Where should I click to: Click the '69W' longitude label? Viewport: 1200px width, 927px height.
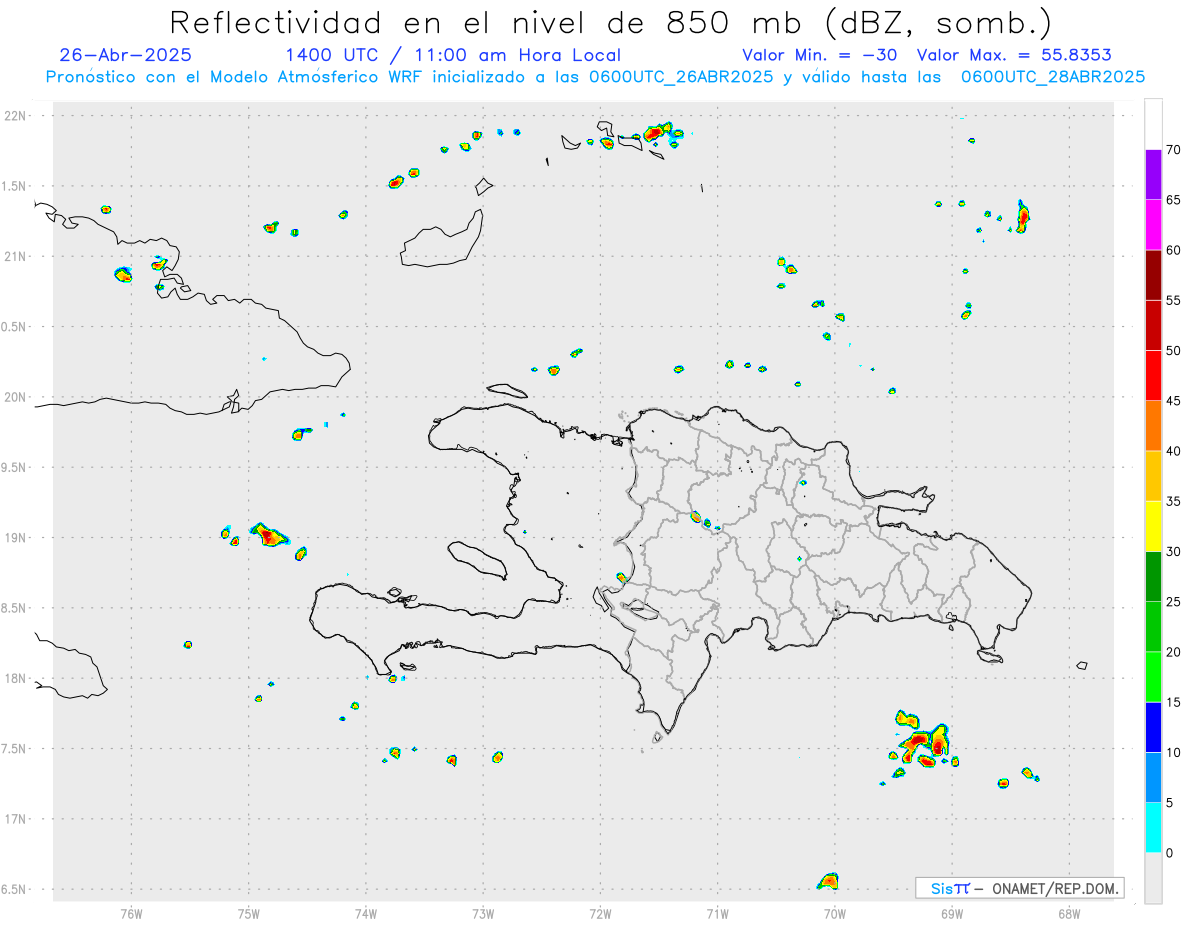pyautogui.click(x=952, y=913)
